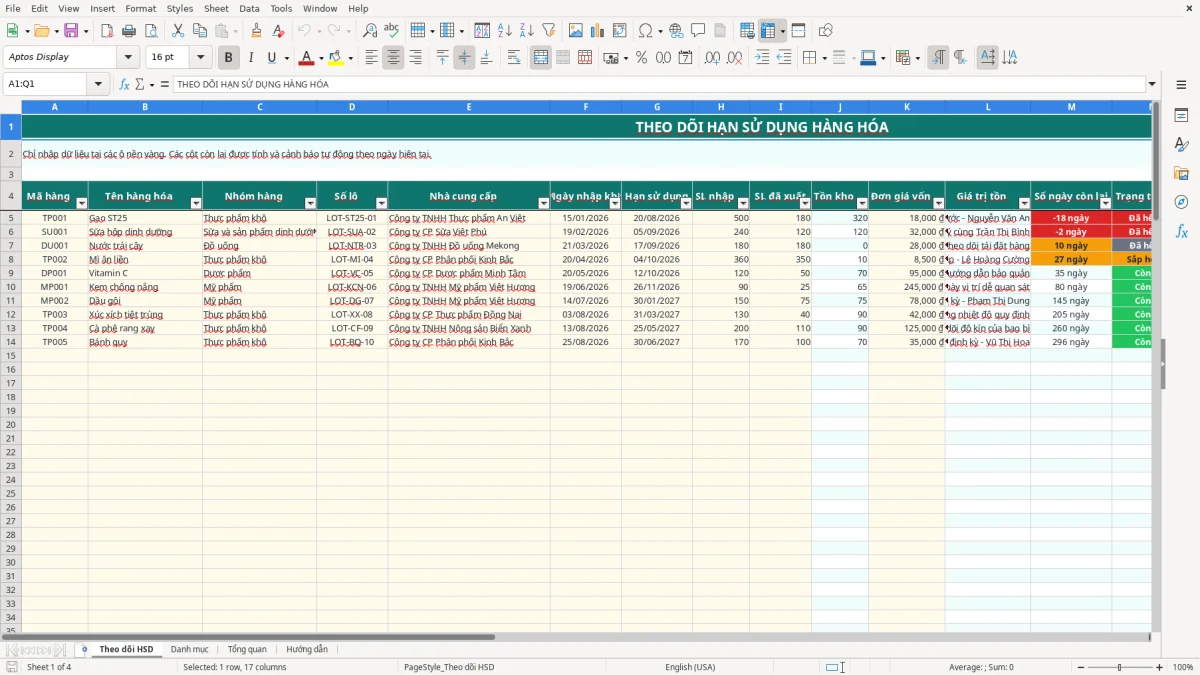
Task: Open the Sidebar Gallery icon
Action: tap(1181, 173)
